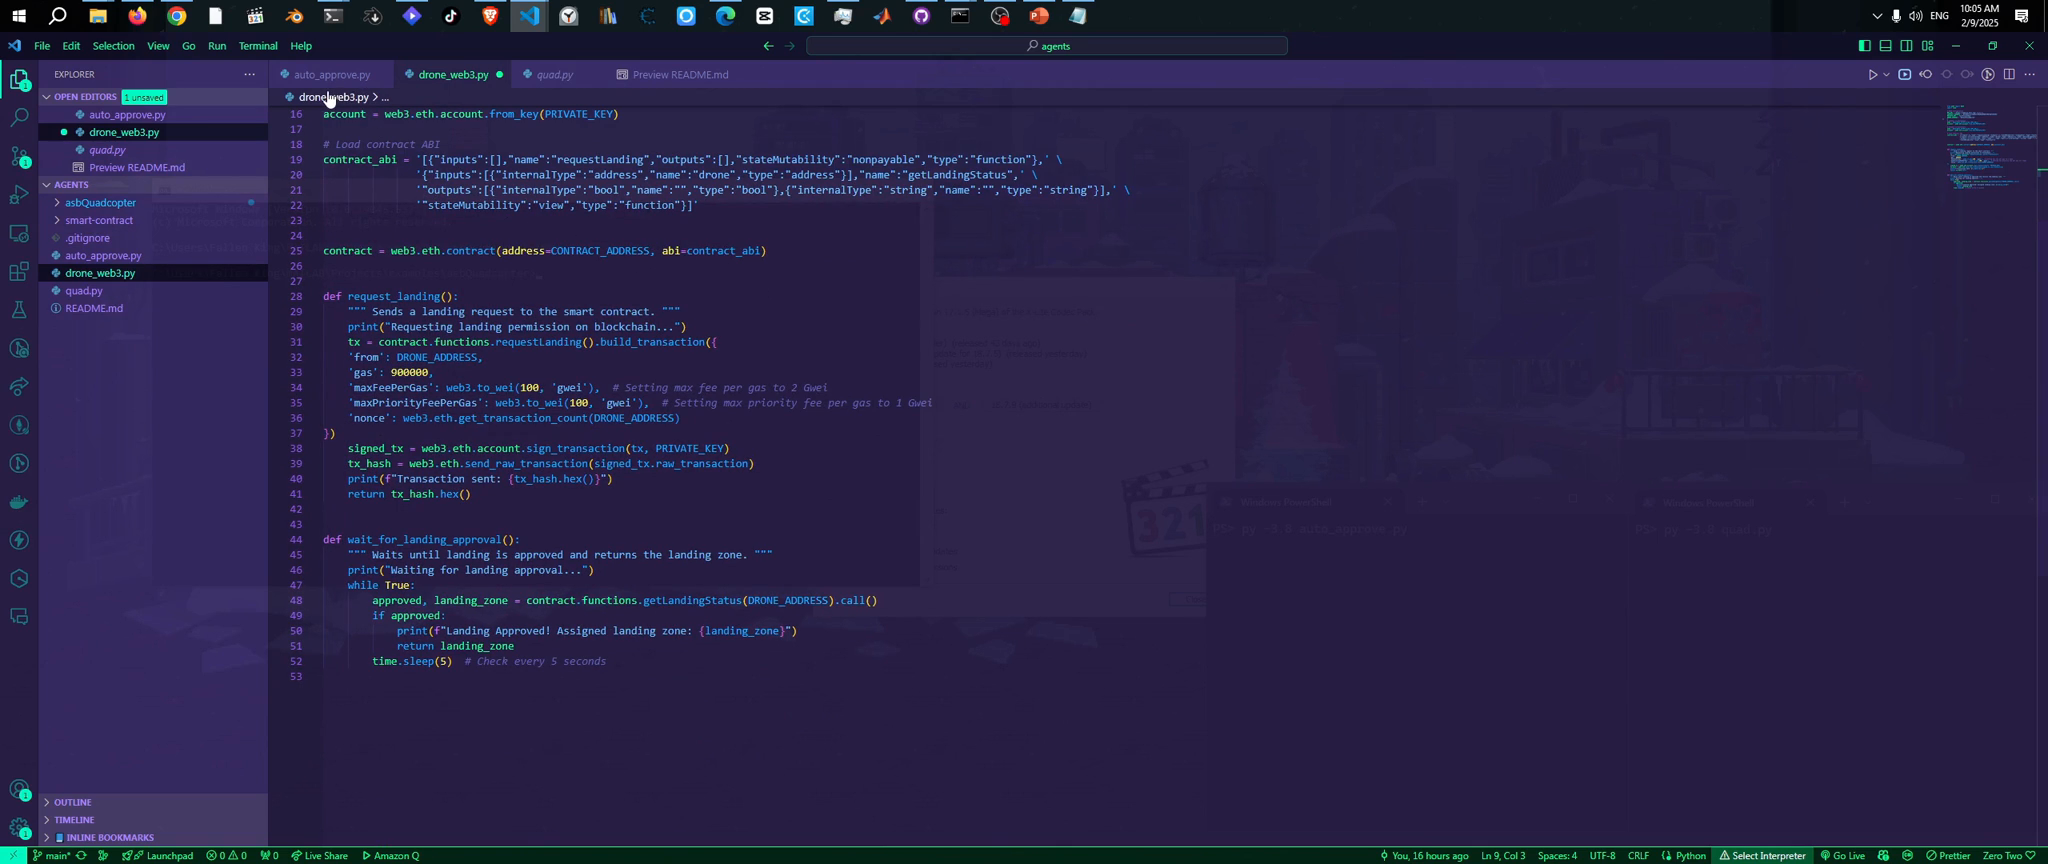
Task: Click the Run in interactive window icon
Action: [x=1904, y=75]
